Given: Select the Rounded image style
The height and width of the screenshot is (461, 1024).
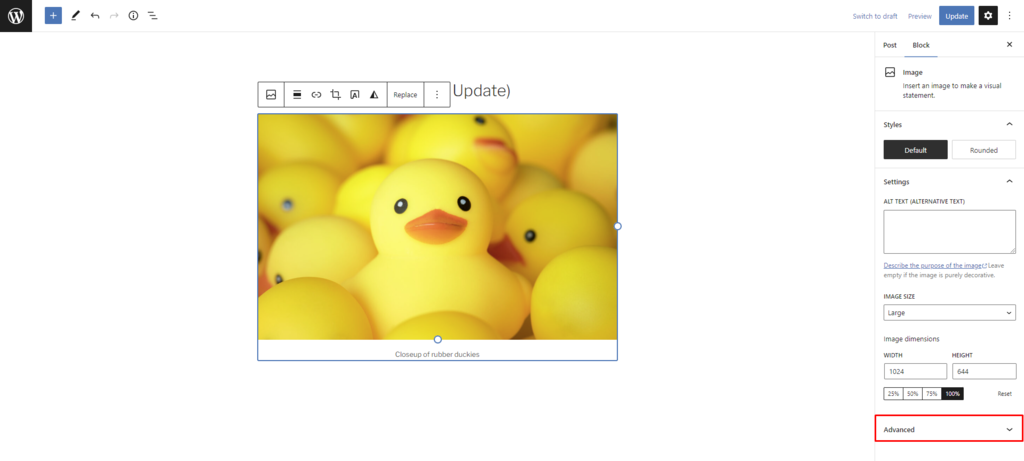Looking at the screenshot, I should 983,150.
